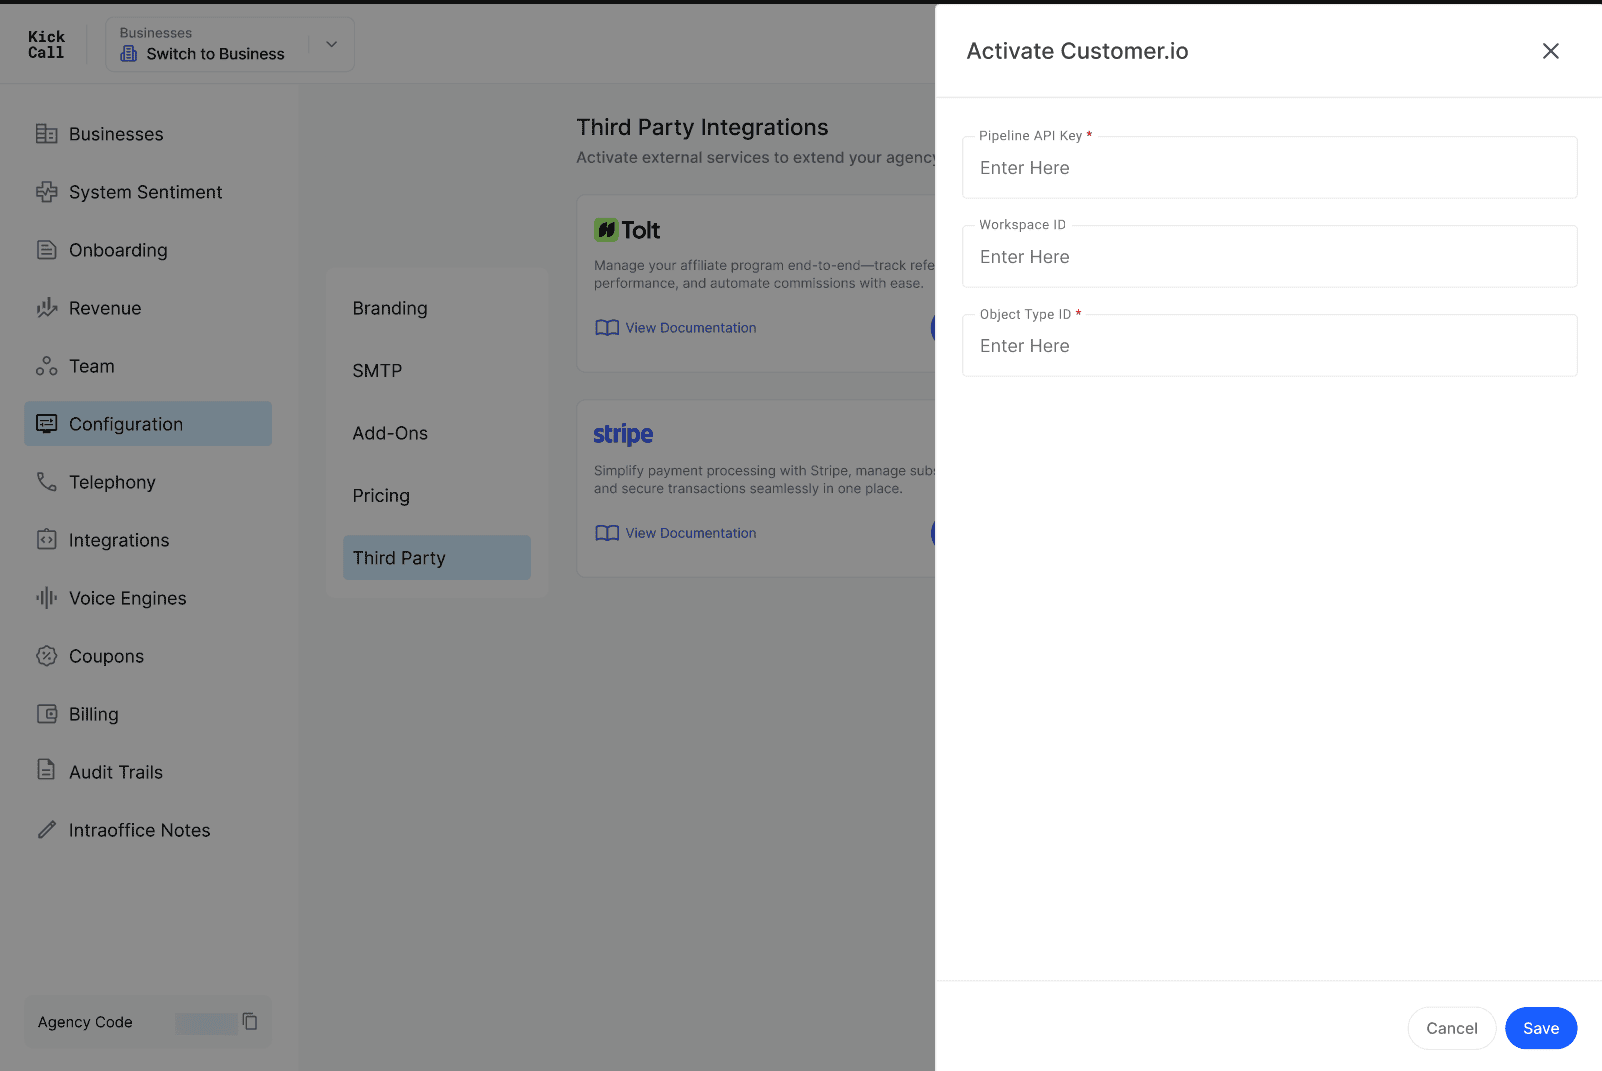Image resolution: width=1602 pixels, height=1071 pixels.
Task: Open the Onboarding section
Action: 148,250
